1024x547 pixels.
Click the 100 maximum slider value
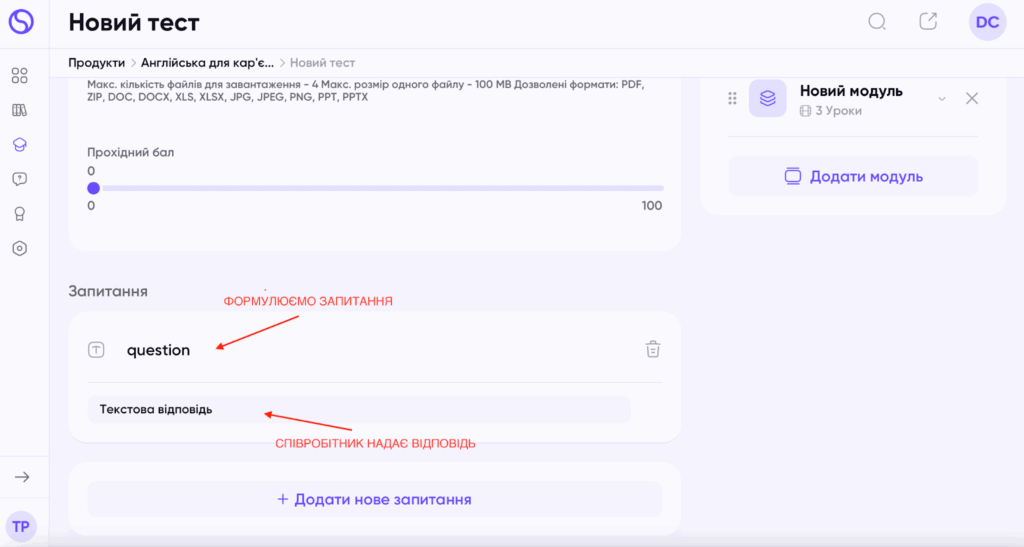[x=652, y=206]
